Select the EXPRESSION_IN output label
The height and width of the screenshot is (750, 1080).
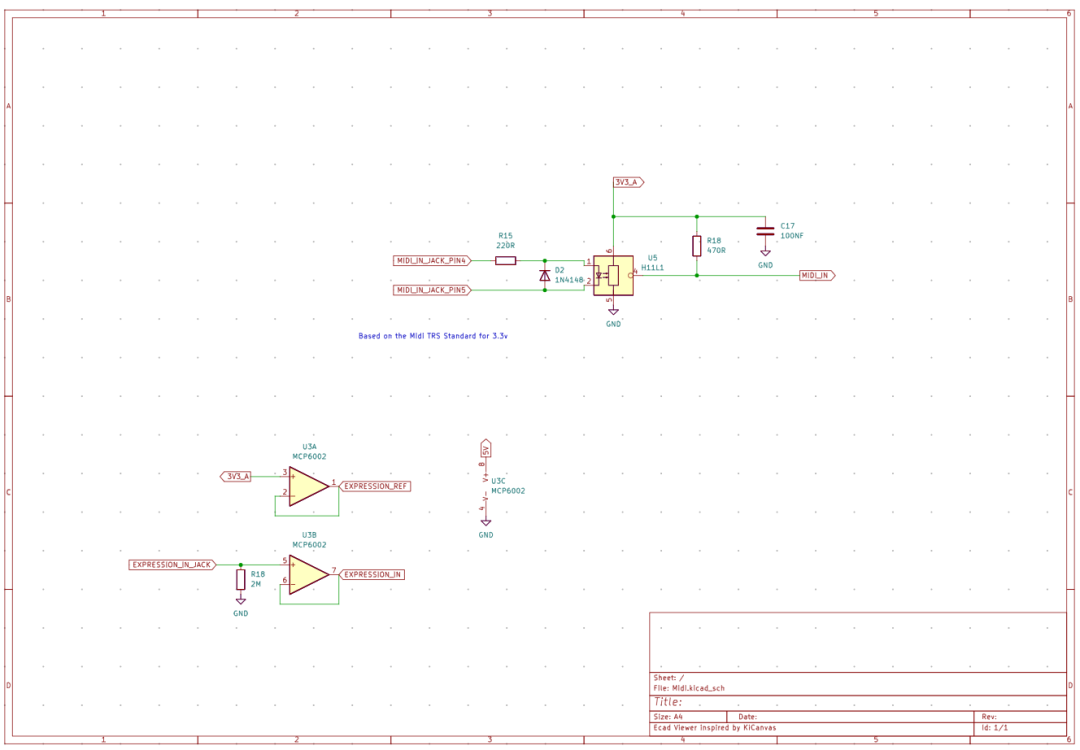[371, 574]
